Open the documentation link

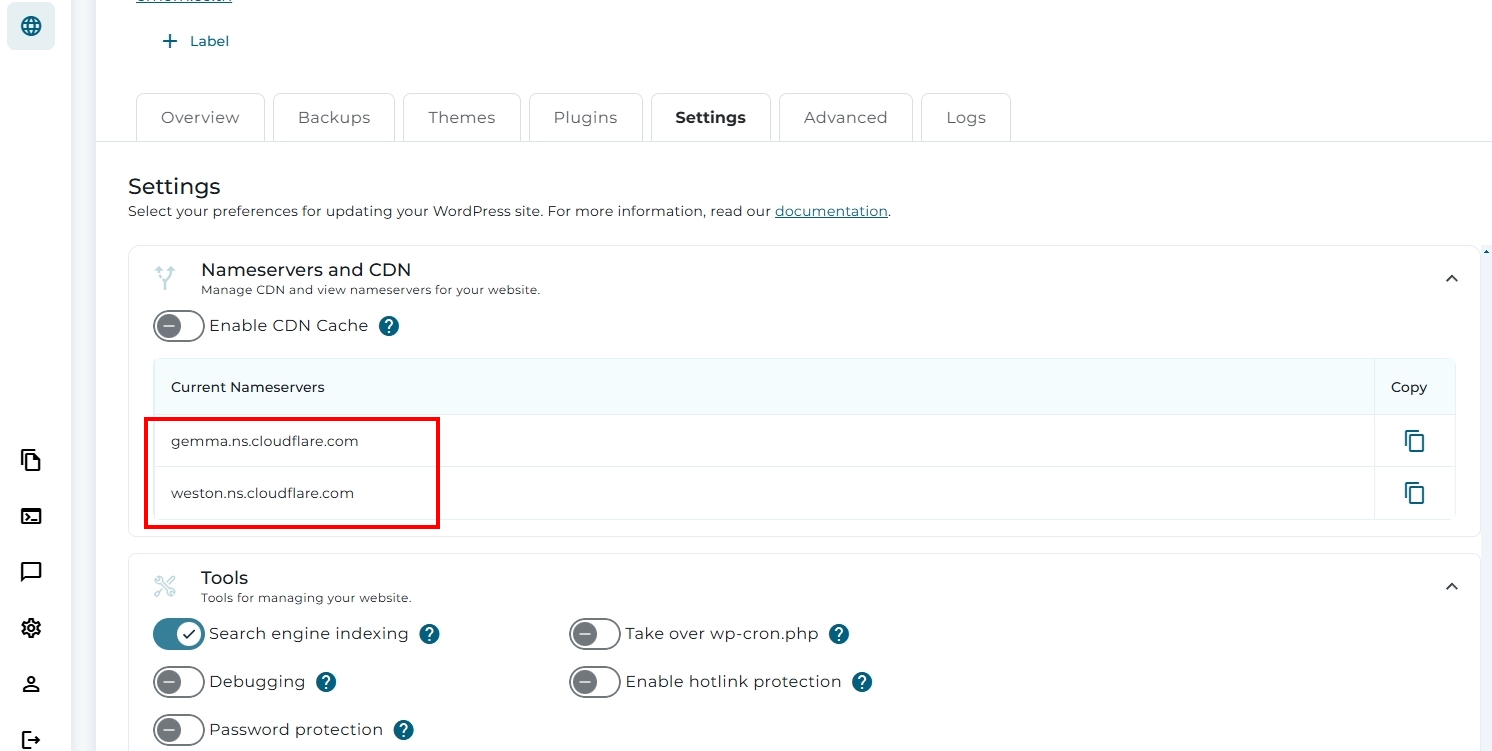click(x=831, y=211)
